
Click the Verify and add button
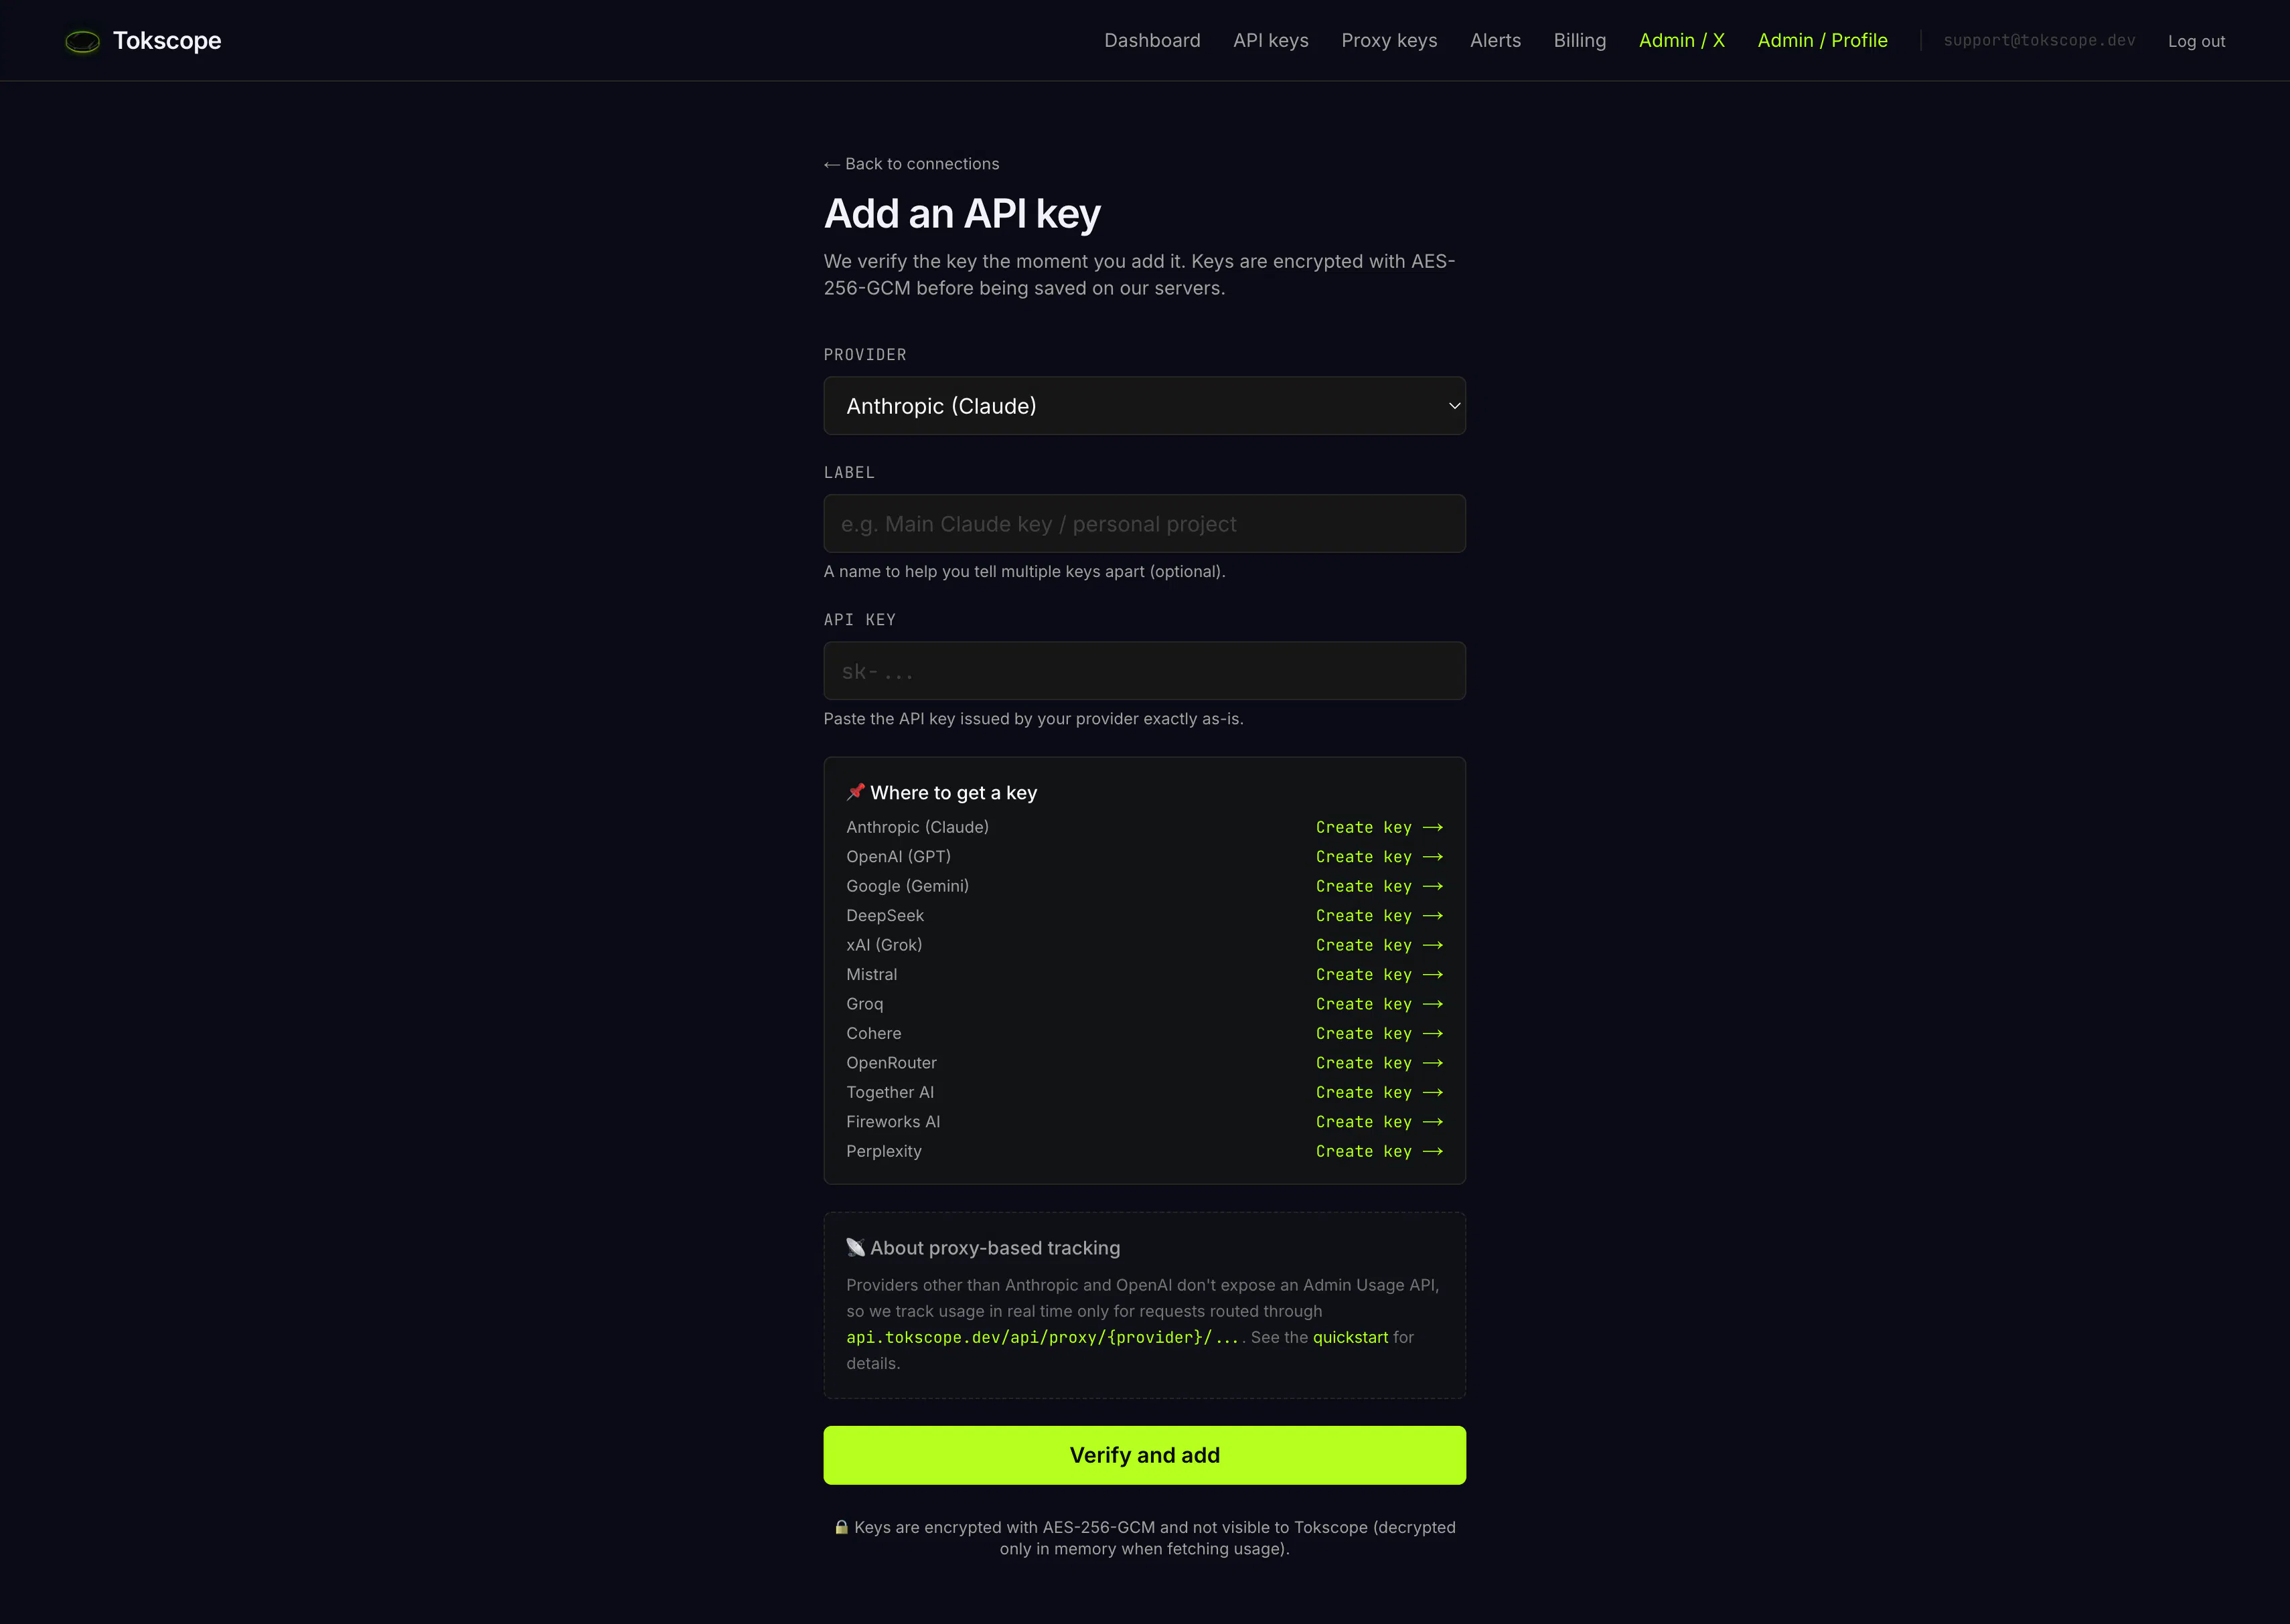coord(1144,1455)
